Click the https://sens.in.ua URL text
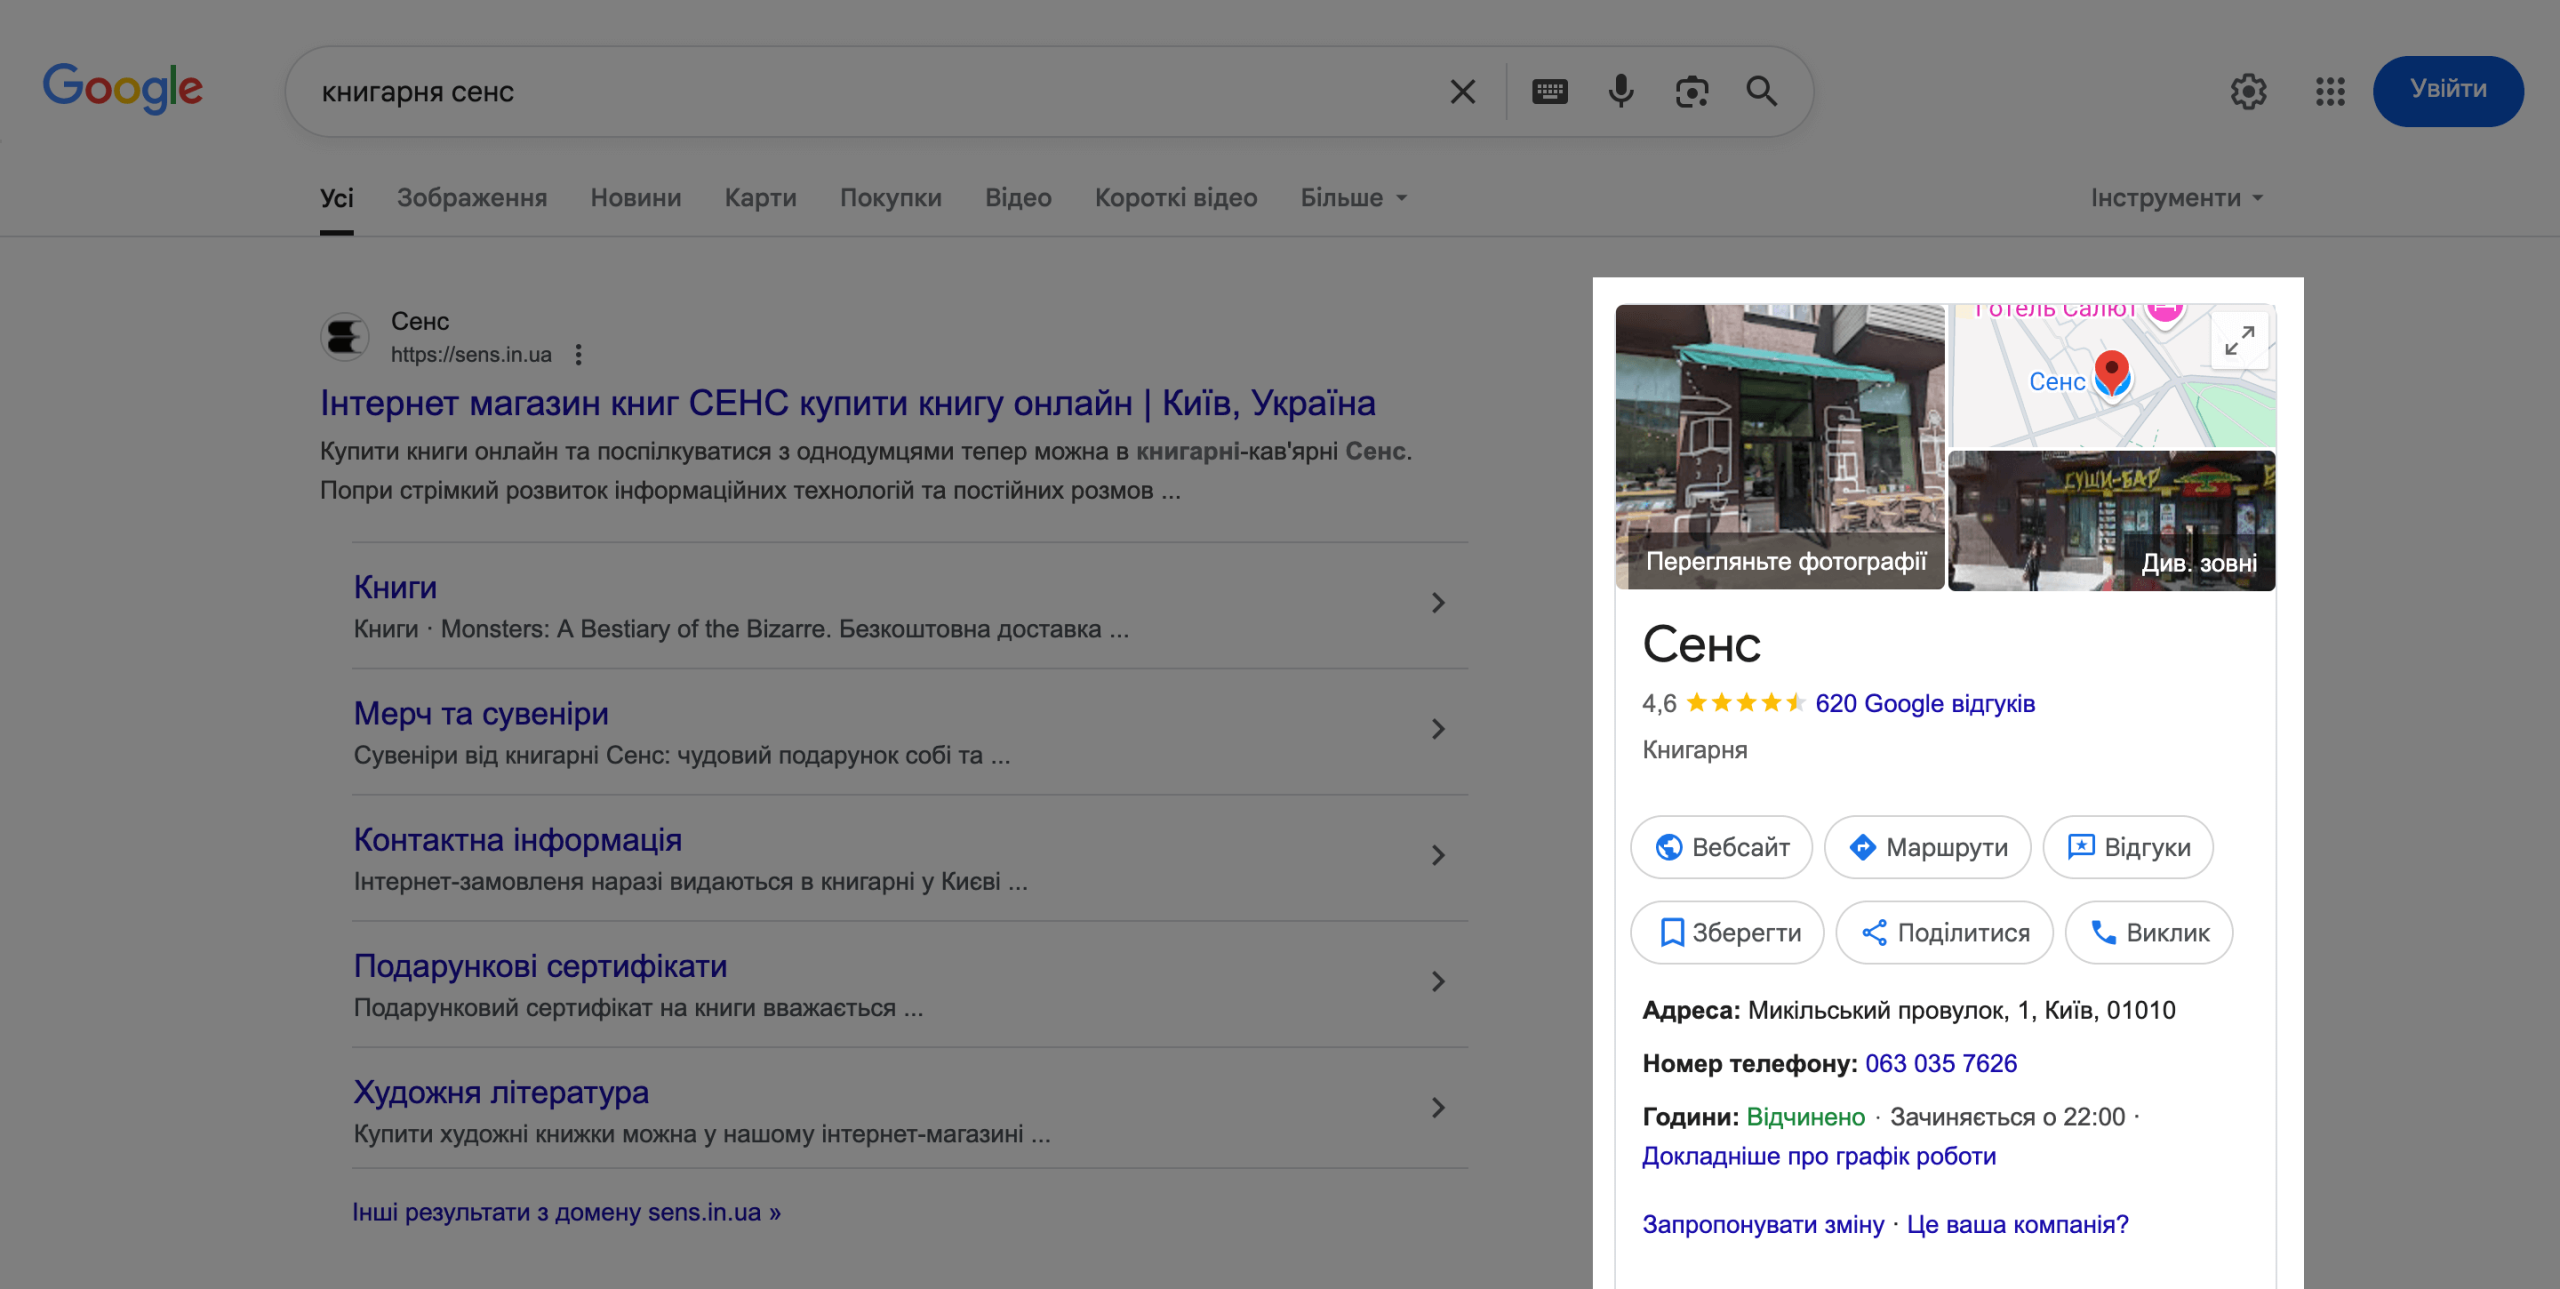The width and height of the screenshot is (2560, 1289). coord(471,354)
